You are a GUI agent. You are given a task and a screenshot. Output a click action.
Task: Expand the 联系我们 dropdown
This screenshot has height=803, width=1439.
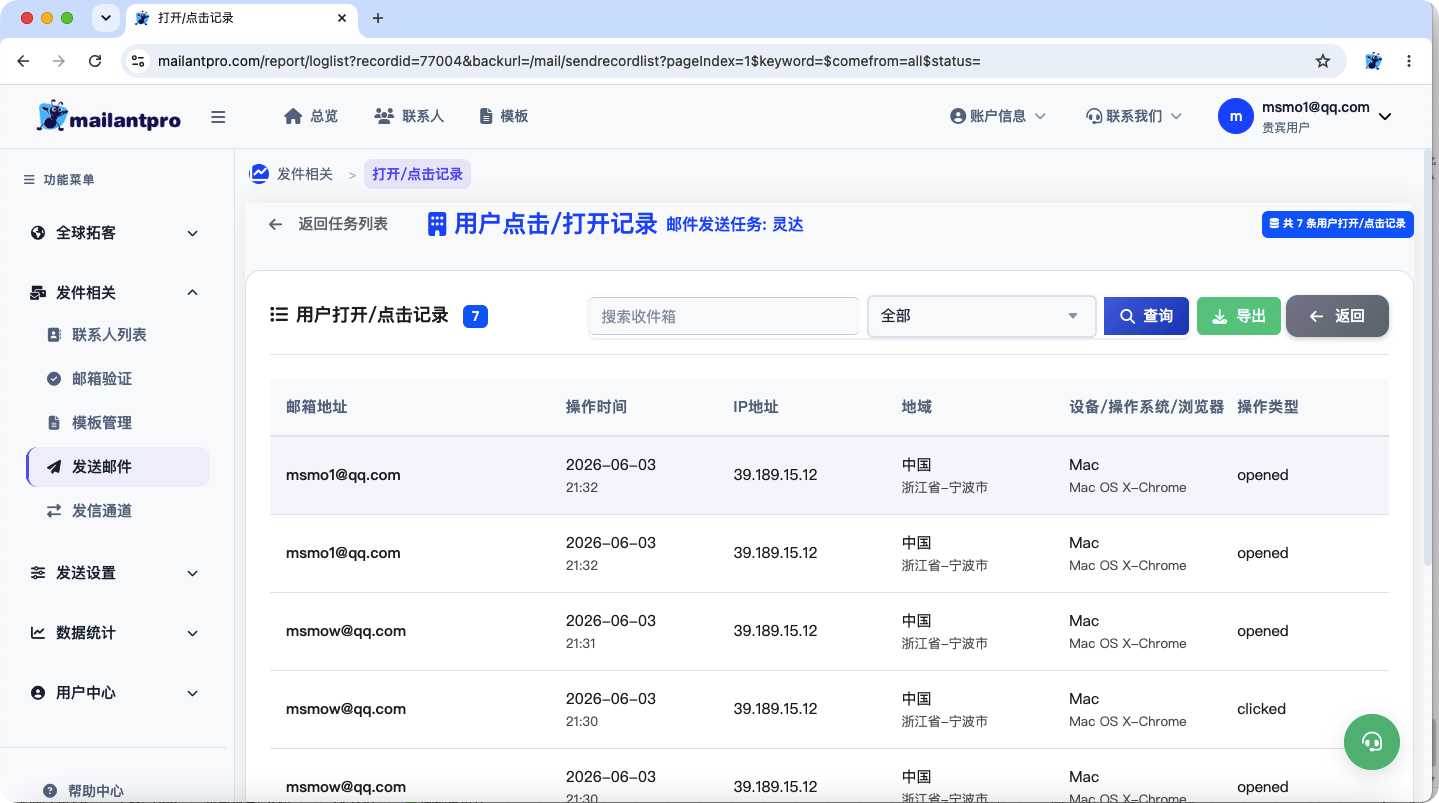pyautogui.click(x=1134, y=116)
